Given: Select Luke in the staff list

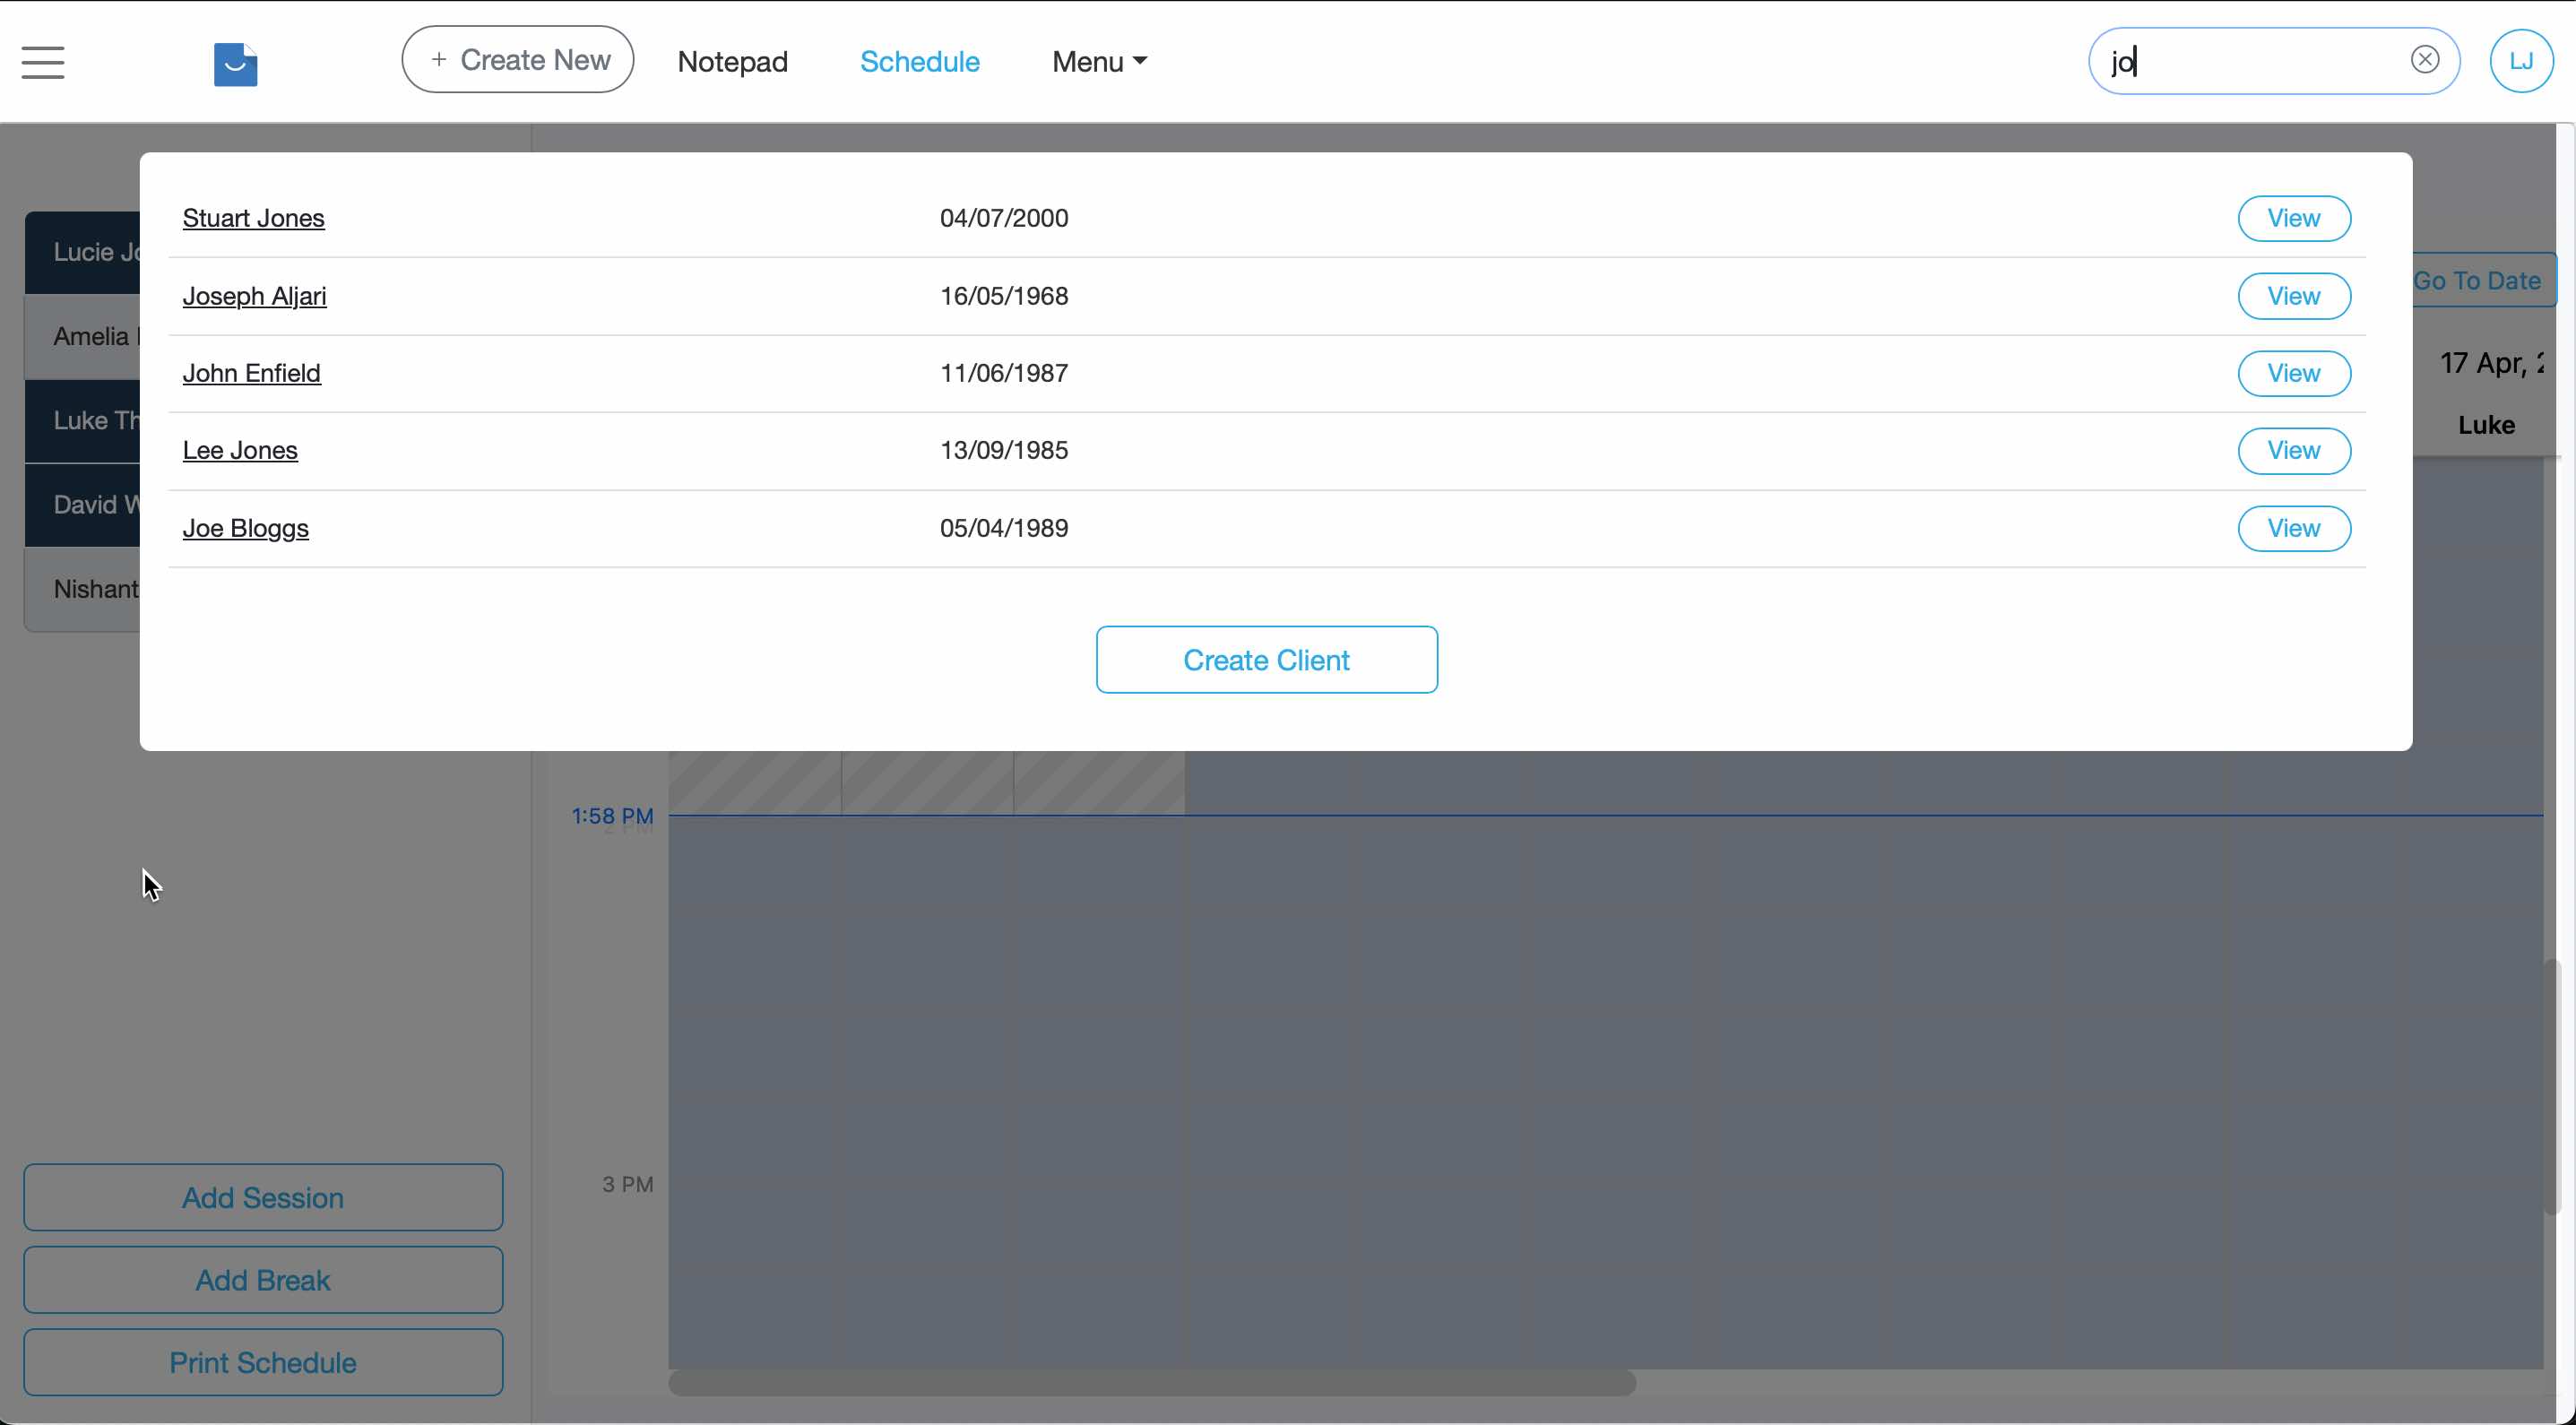Looking at the screenshot, I should 83,420.
